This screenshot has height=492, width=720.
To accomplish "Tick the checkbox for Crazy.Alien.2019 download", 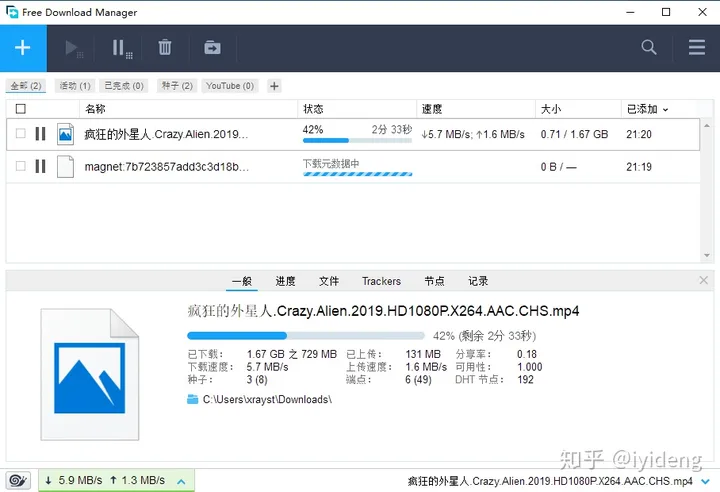I will tap(21, 134).
